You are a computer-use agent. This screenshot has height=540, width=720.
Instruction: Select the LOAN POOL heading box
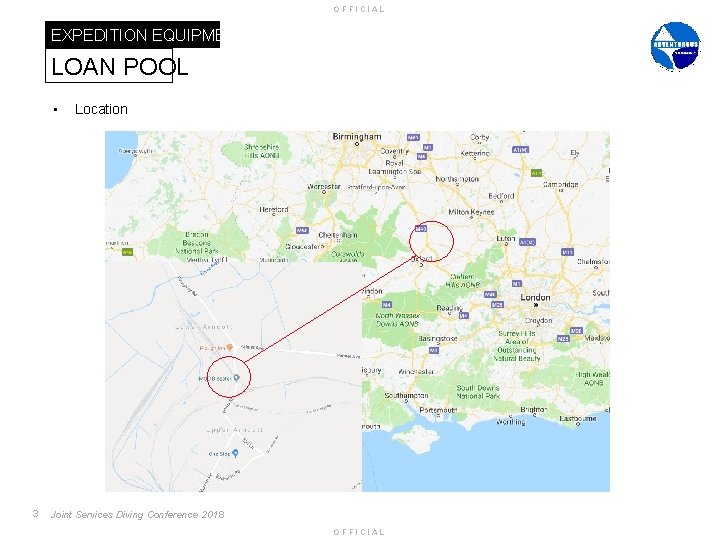(109, 66)
